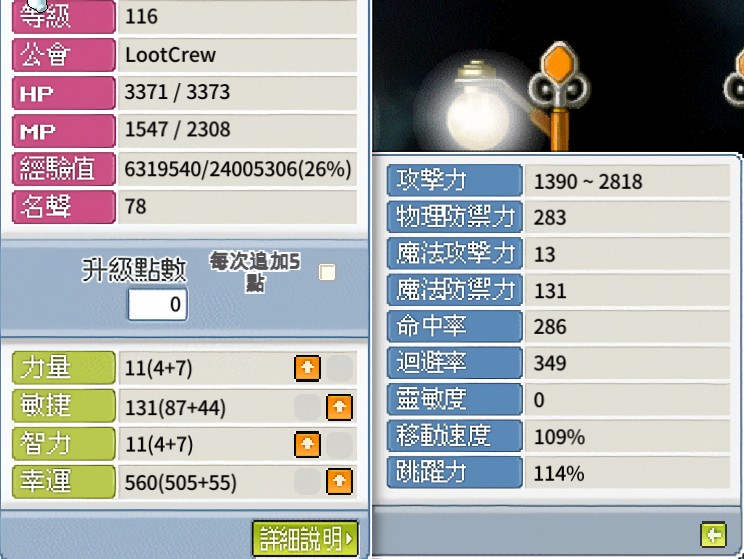The width and height of the screenshot is (744, 559).
Task: Click the greyed slot left of 幸運 arrow
Action: coord(307,482)
